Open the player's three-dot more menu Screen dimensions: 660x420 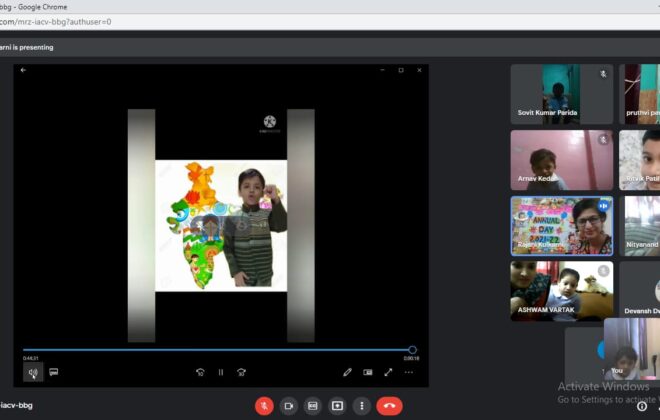pos(409,372)
